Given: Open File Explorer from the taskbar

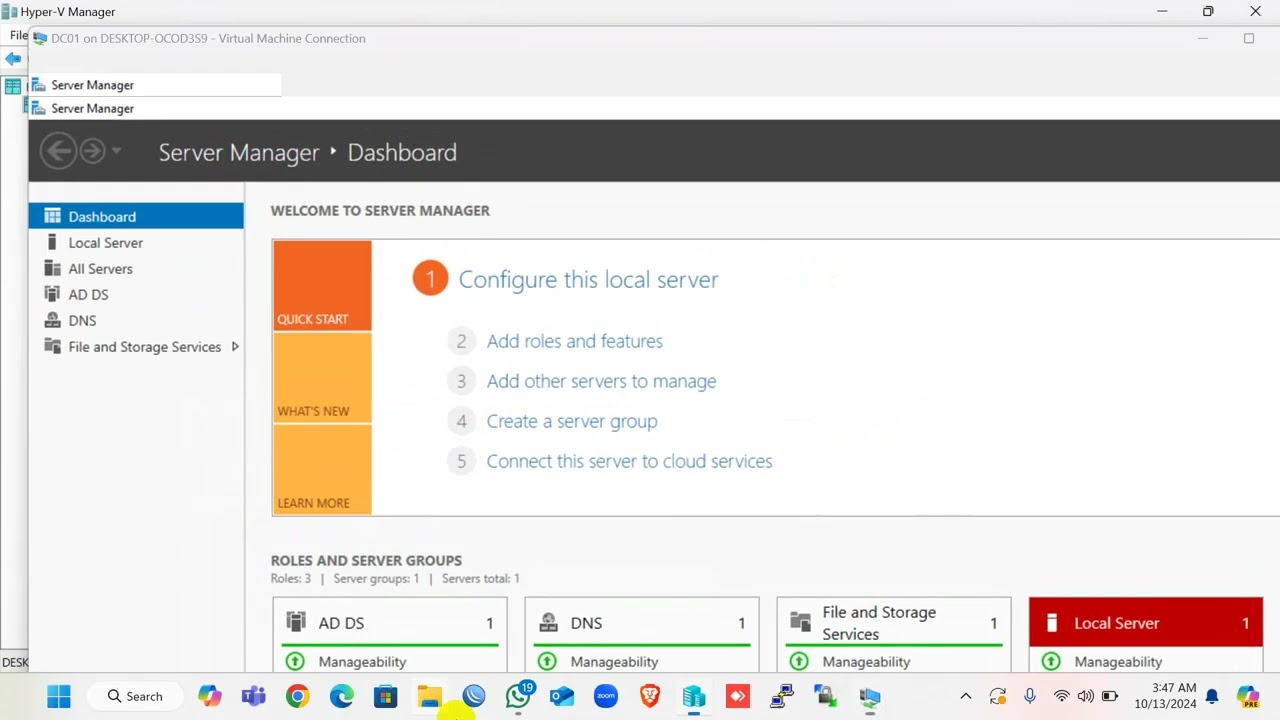Looking at the screenshot, I should coord(430,696).
